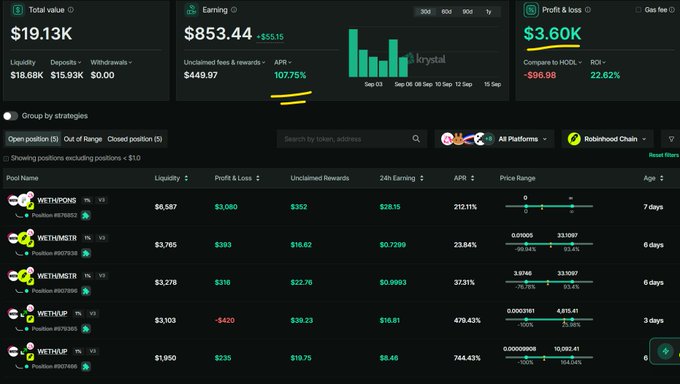This screenshot has height=384, width=680.
Task: Open WETH/UP pool with $1,950 liquidity
Action: [x=52, y=351]
